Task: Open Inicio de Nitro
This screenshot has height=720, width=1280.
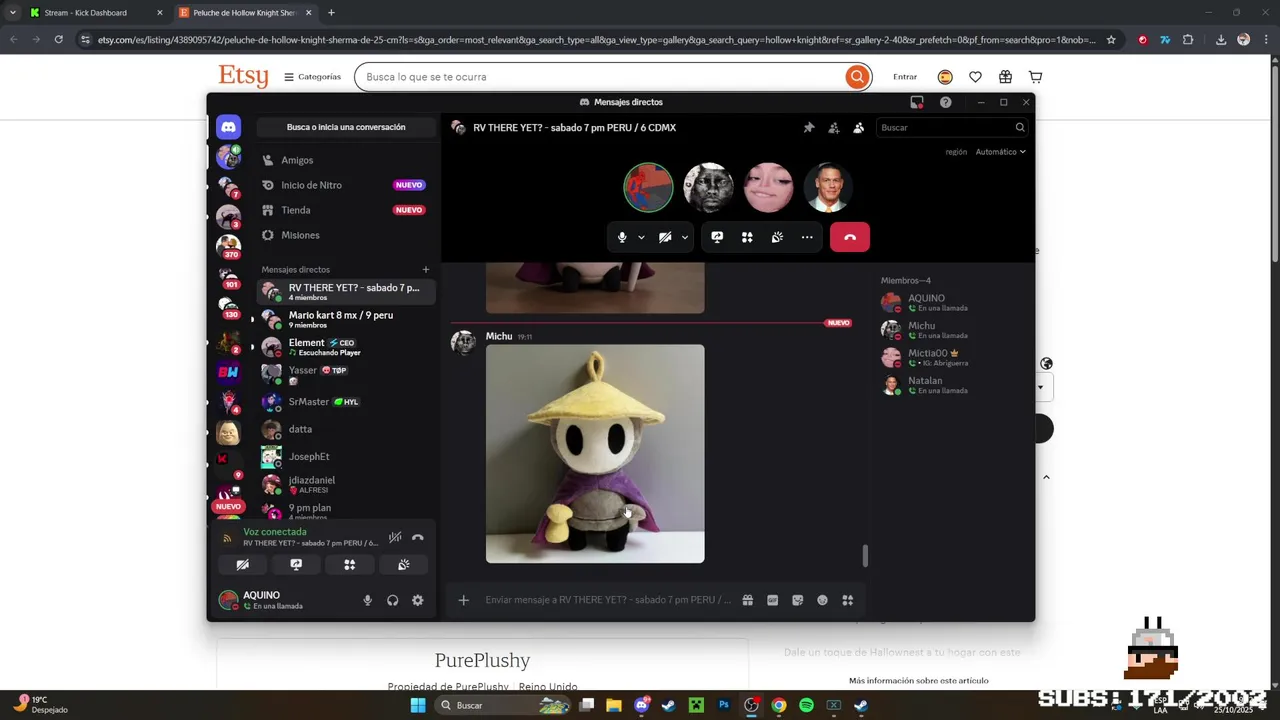Action: (346, 185)
